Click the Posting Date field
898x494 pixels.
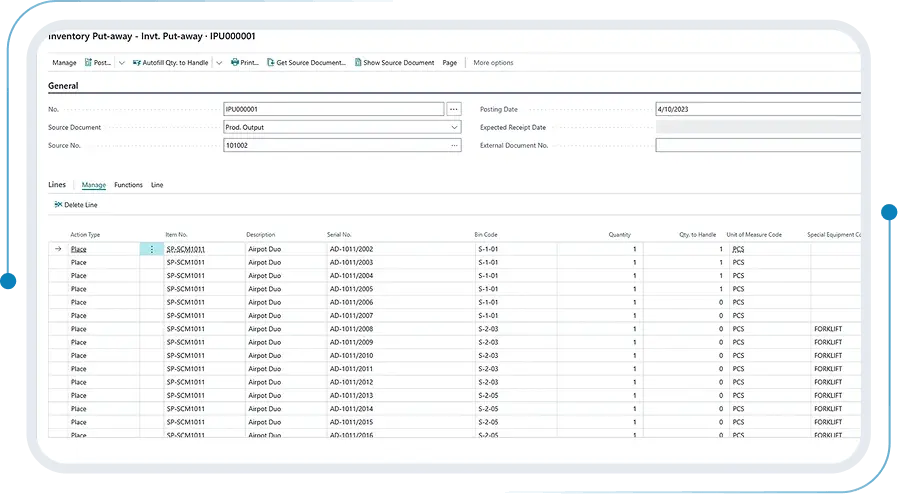pyautogui.click(x=758, y=109)
